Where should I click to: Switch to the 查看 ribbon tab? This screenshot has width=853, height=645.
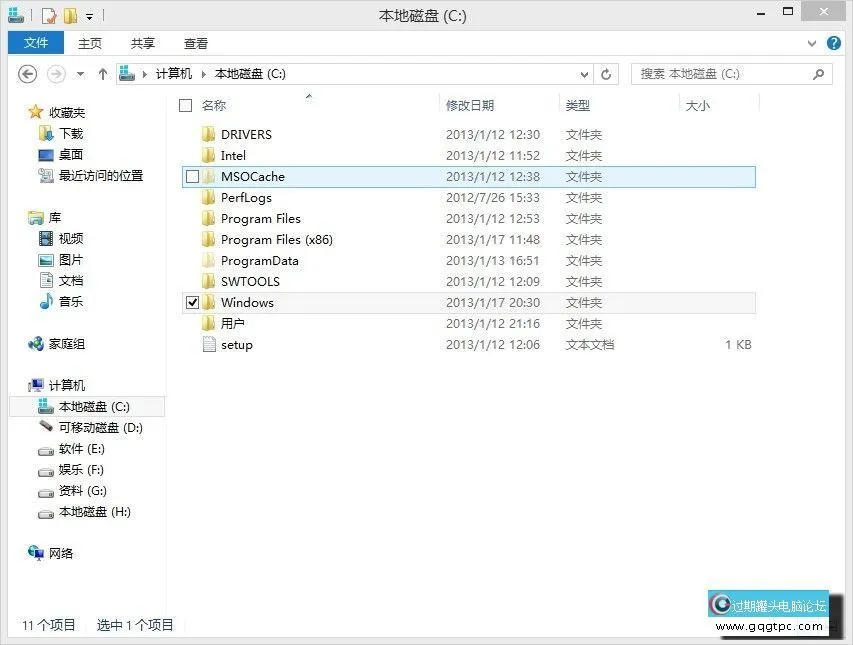tap(195, 43)
